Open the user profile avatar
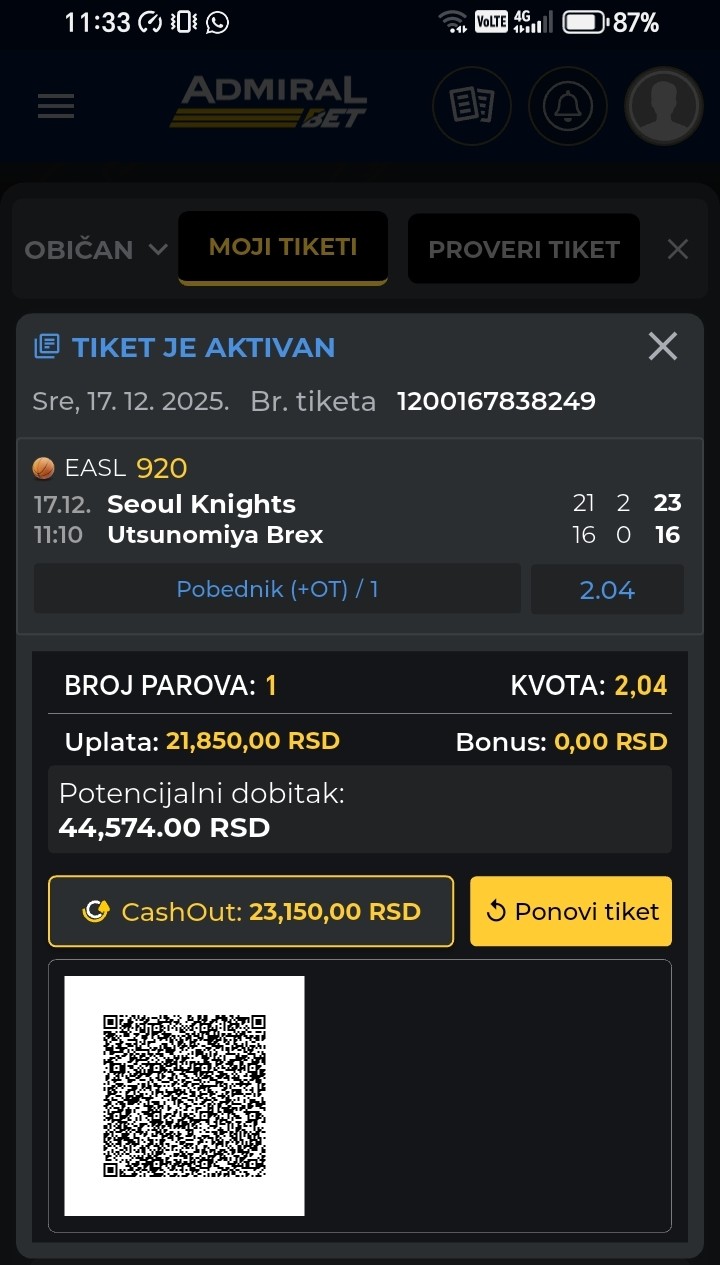Image resolution: width=720 pixels, height=1265 pixels. tap(663, 106)
